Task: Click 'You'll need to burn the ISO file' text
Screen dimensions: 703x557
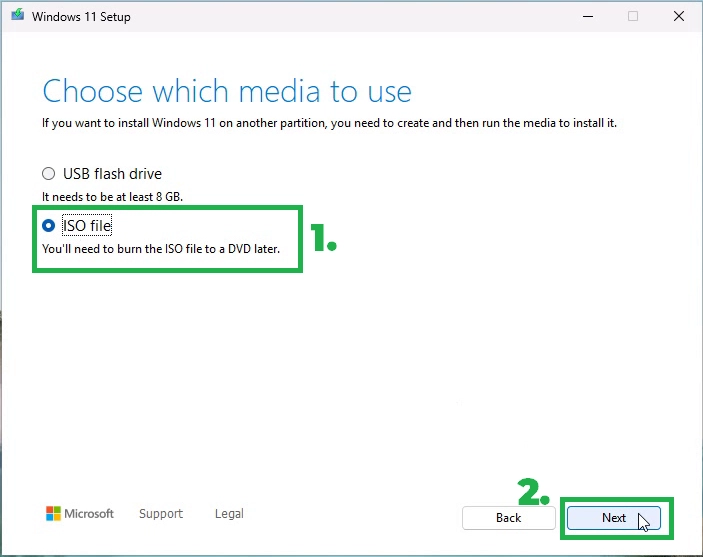Action: [x=161, y=249]
